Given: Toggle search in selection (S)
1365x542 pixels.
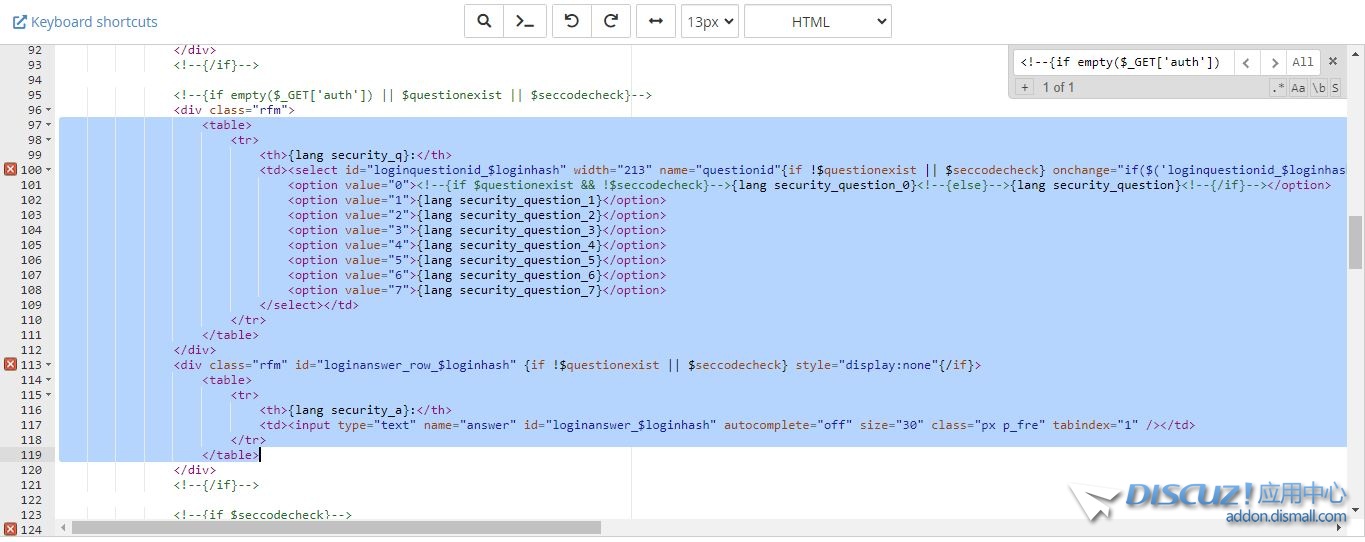Looking at the screenshot, I should (1335, 88).
